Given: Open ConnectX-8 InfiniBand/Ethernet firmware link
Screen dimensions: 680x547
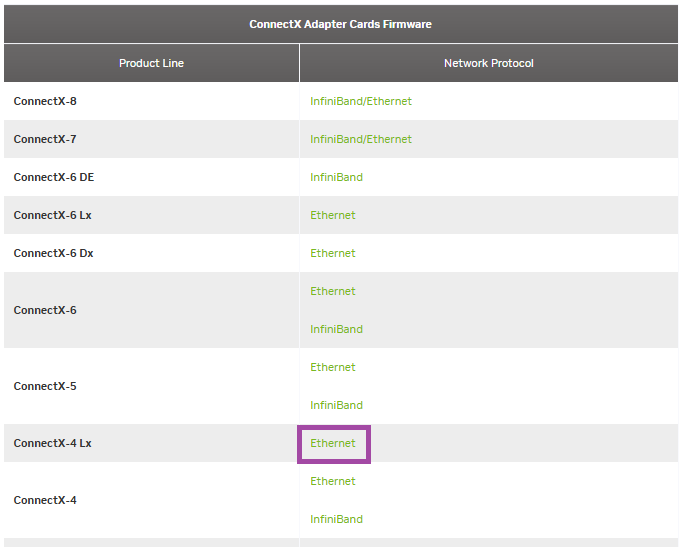Looking at the screenshot, I should tap(360, 101).
